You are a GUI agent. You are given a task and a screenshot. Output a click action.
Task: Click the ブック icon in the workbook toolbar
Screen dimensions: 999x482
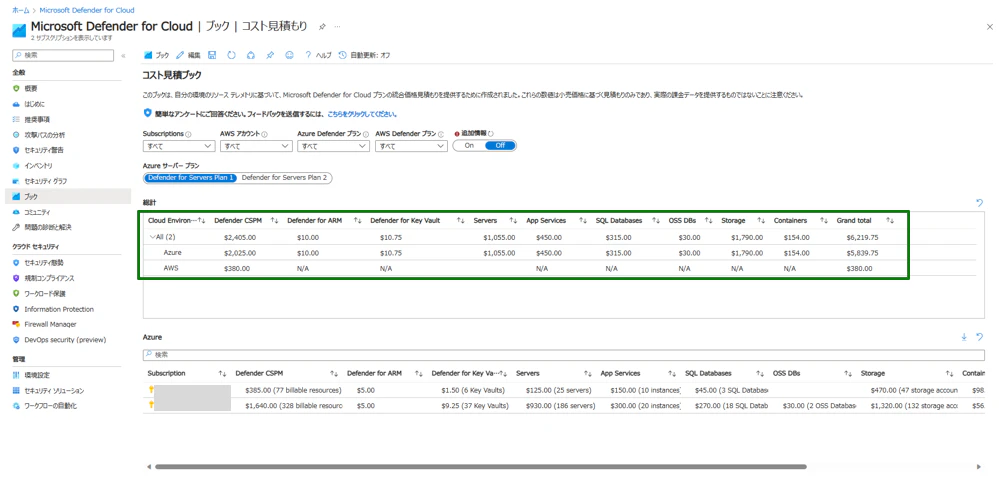pyautogui.click(x=148, y=55)
